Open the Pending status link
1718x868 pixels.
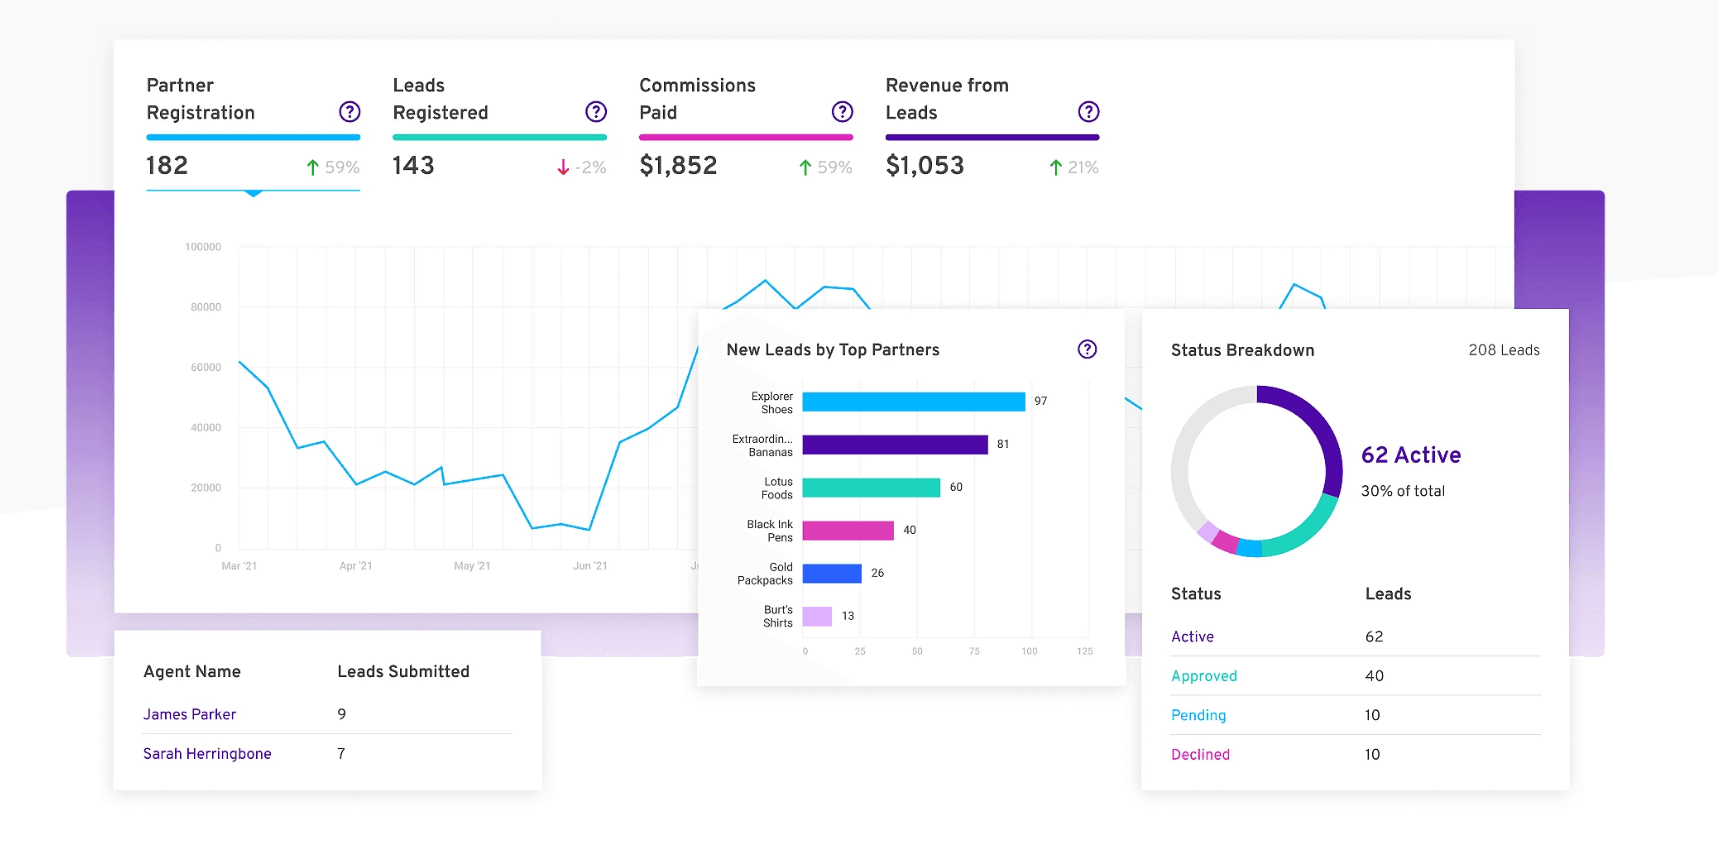coord(1198,715)
